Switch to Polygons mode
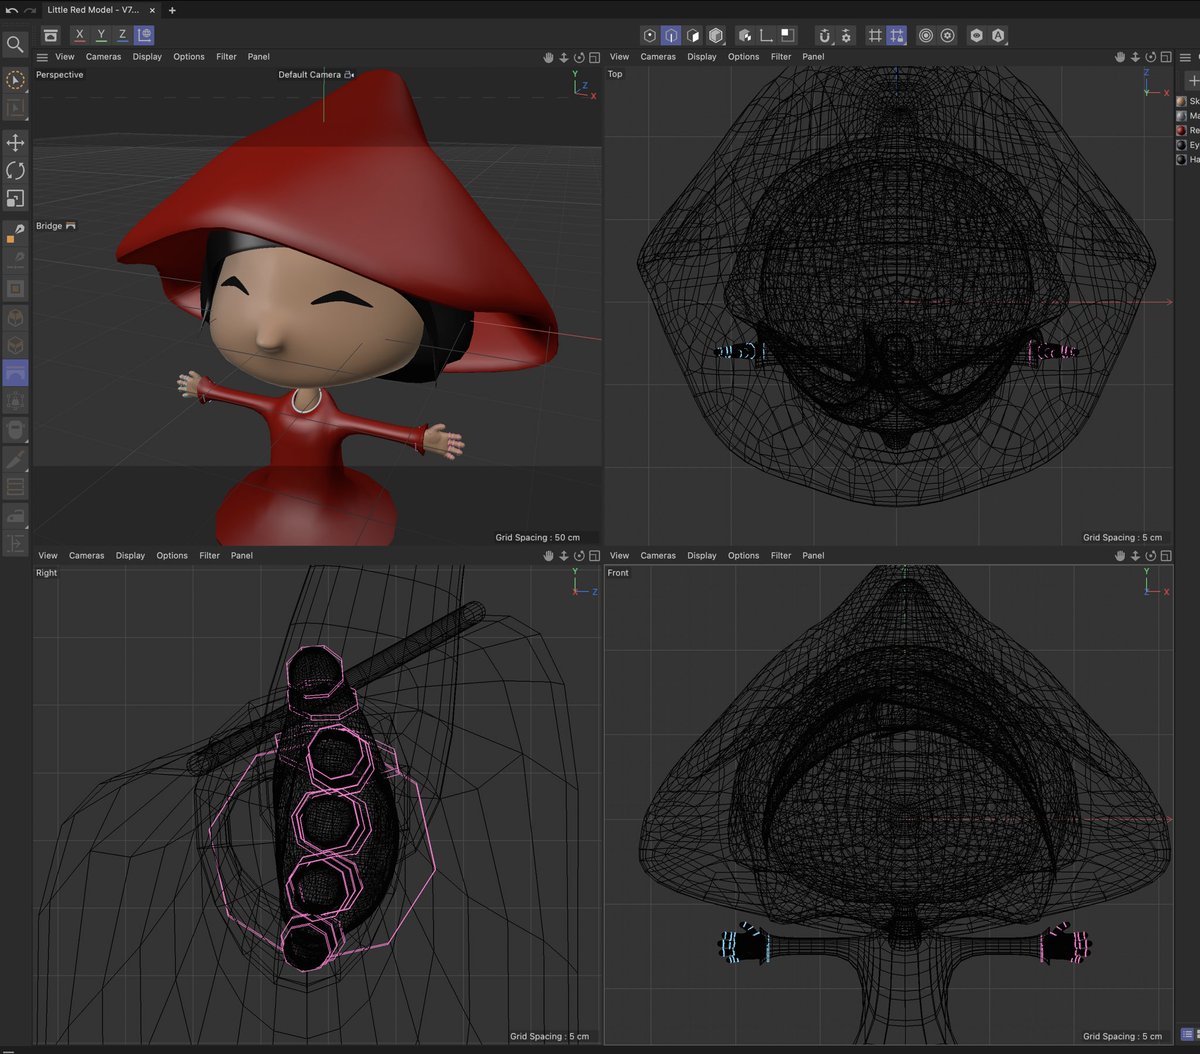 coord(693,35)
